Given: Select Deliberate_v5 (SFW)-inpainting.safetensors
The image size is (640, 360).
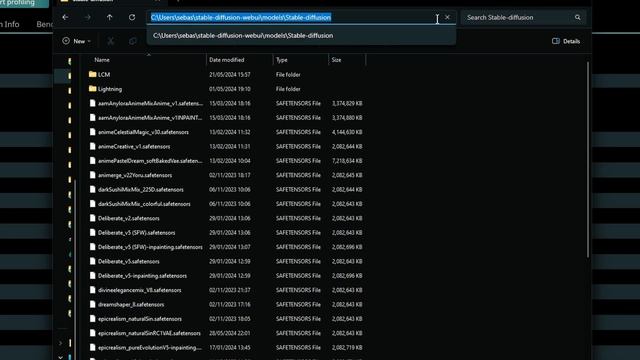Looking at the screenshot, I should (150, 247).
